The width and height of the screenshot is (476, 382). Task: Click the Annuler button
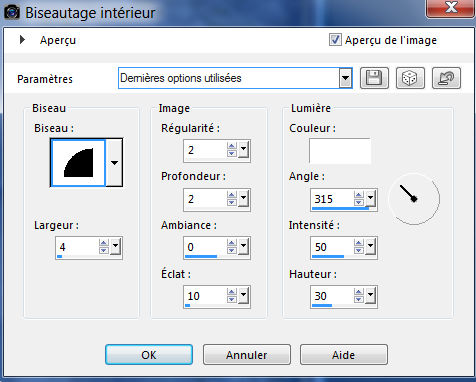click(247, 355)
